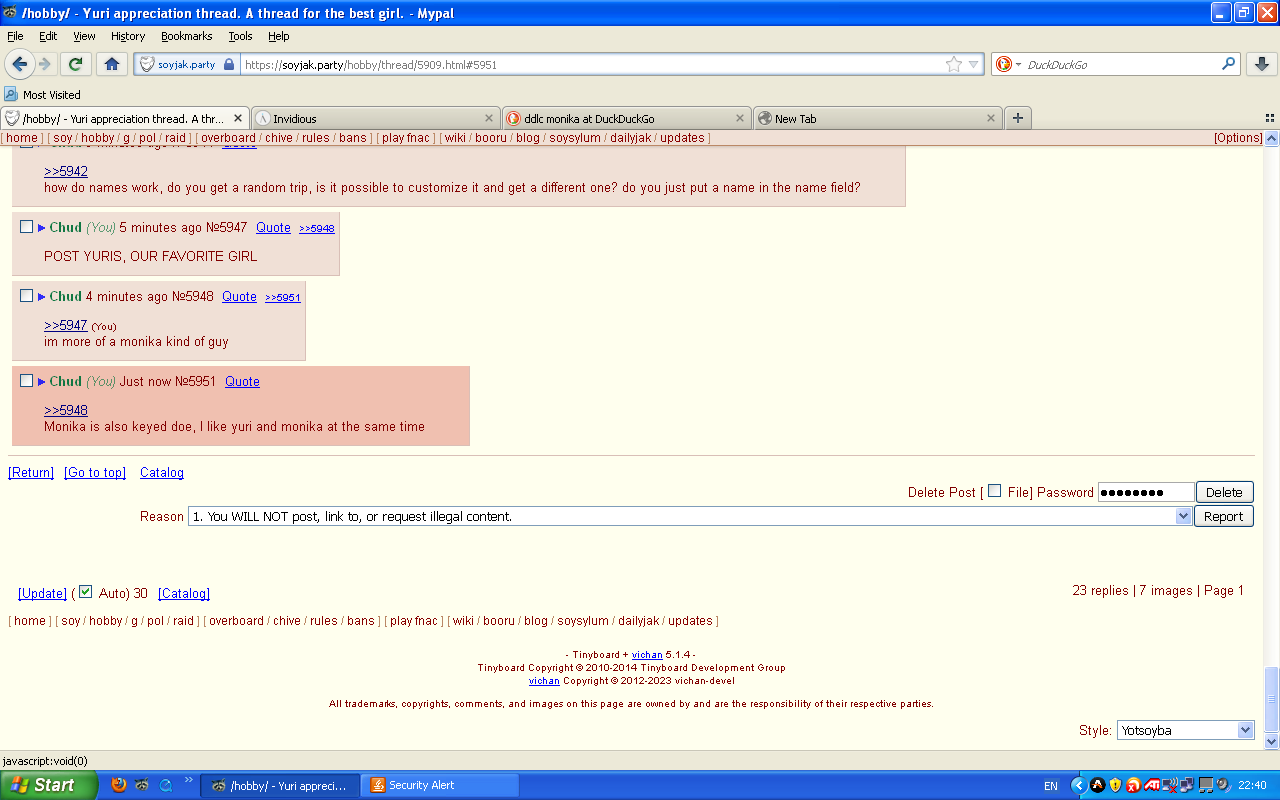This screenshot has width=1280, height=800.
Task: Close the Invidious tab
Action: coord(489,118)
